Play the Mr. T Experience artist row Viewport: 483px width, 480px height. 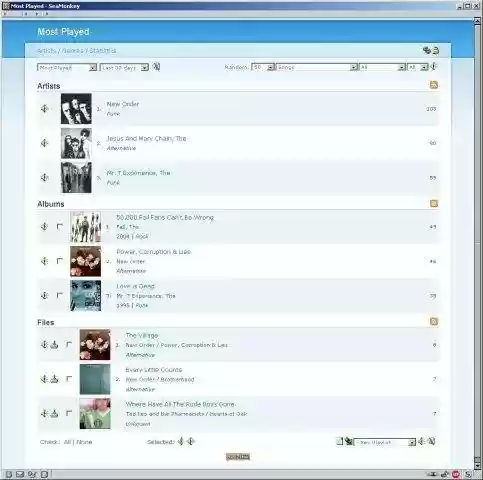click(x=44, y=177)
